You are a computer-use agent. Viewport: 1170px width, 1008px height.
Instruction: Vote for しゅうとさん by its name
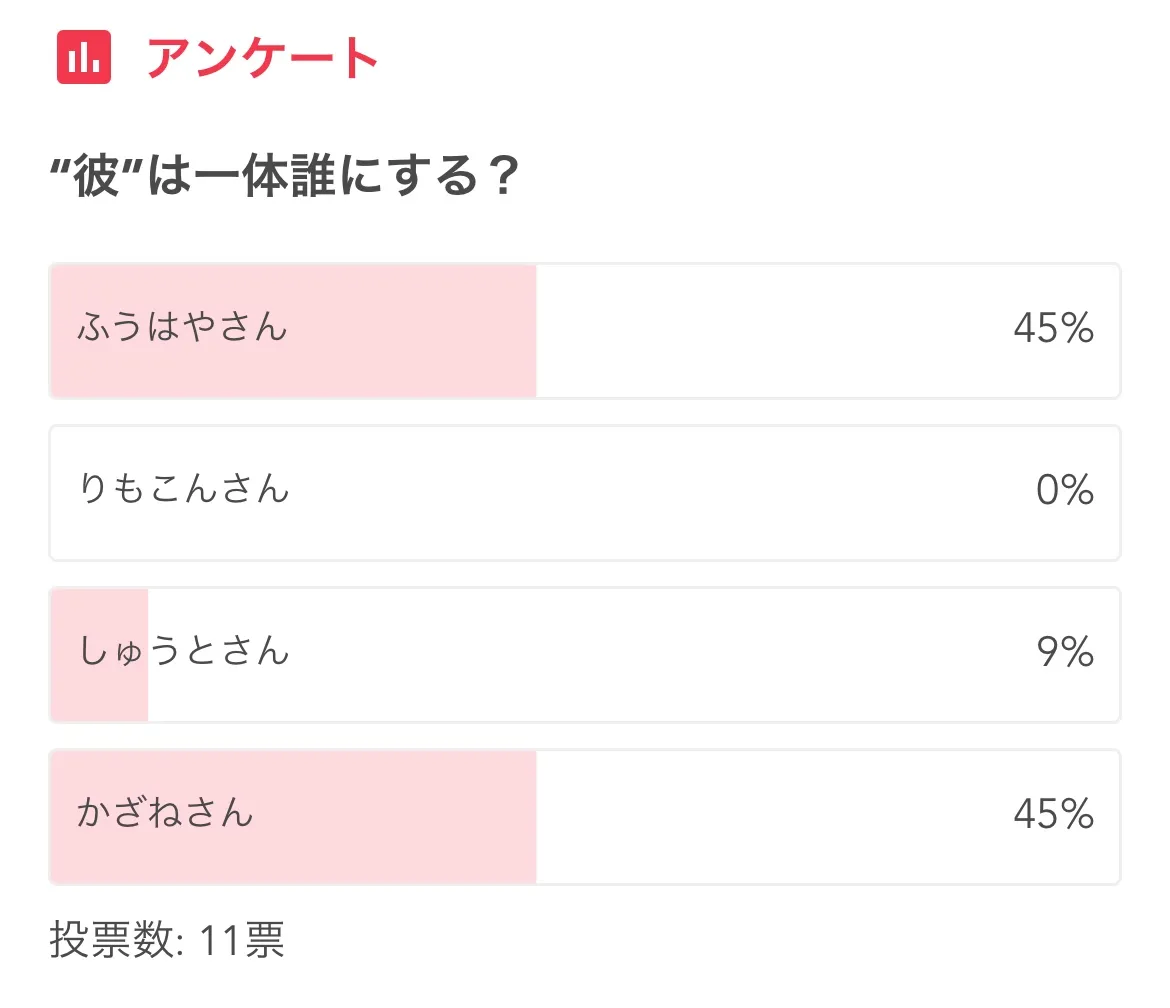click(184, 652)
